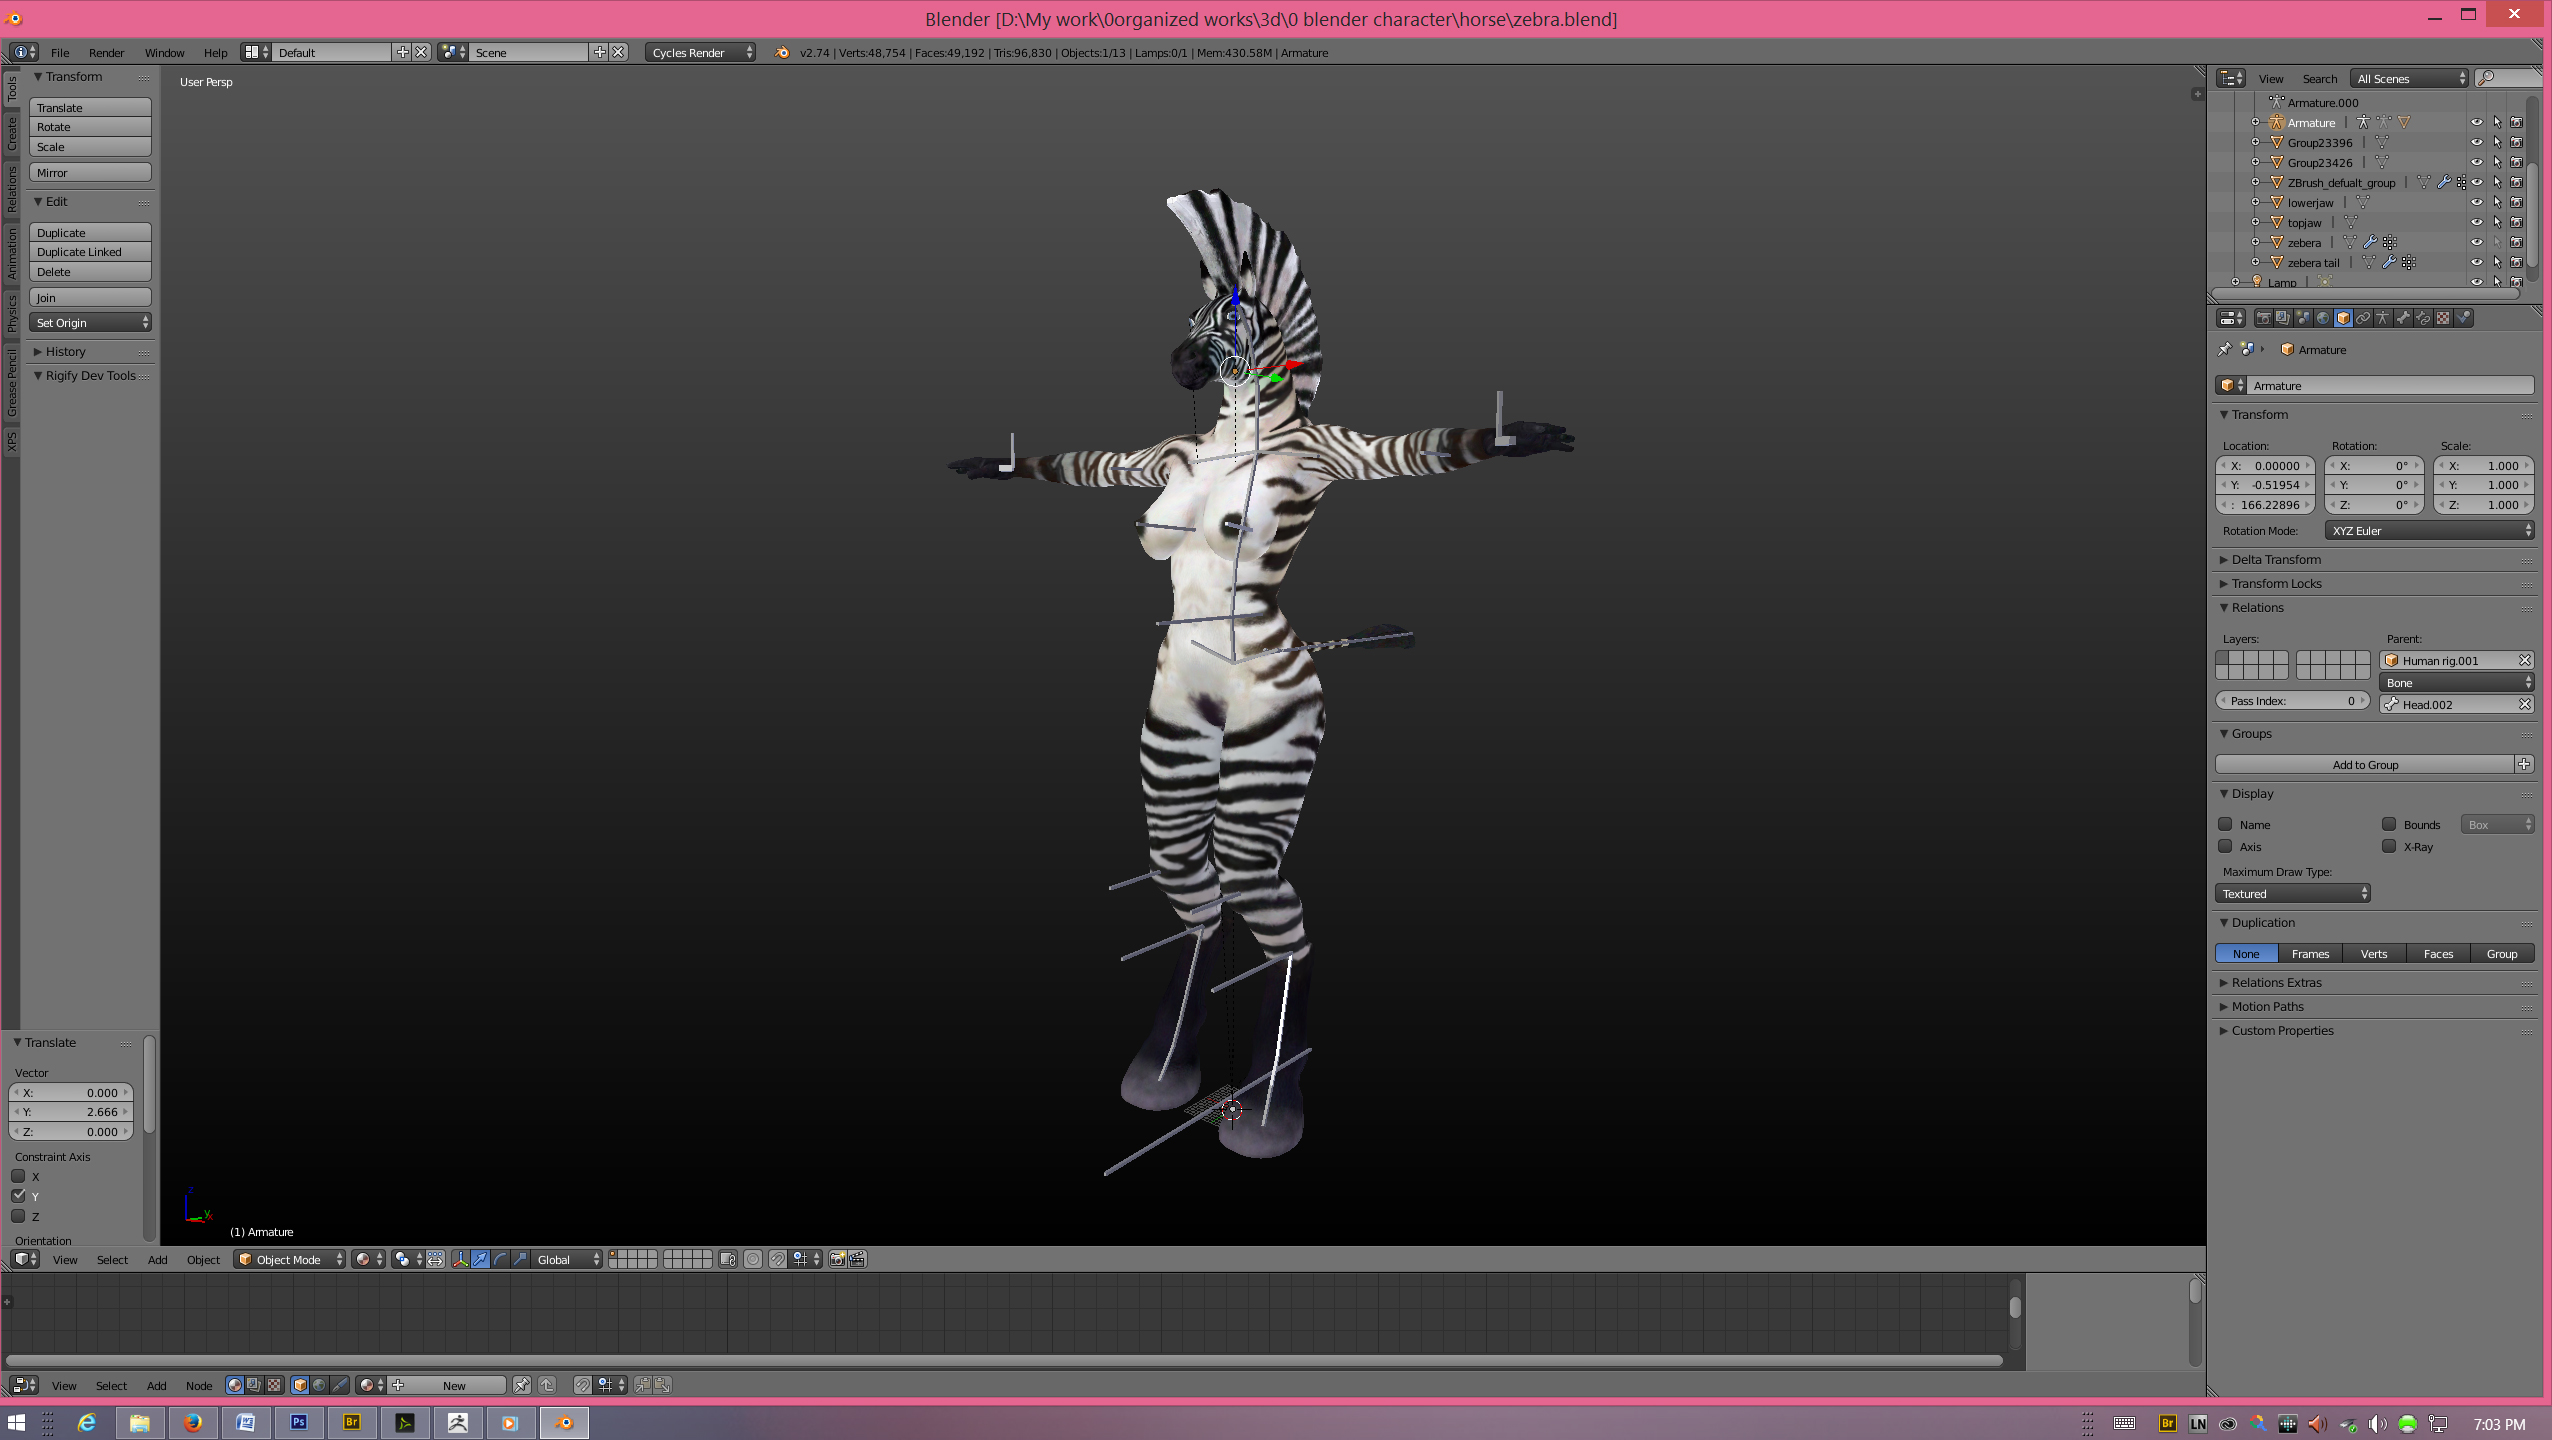The height and width of the screenshot is (1440, 2552).
Task: Expand the Delta Transform panel
Action: pyautogui.click(x=2276, y=559)
